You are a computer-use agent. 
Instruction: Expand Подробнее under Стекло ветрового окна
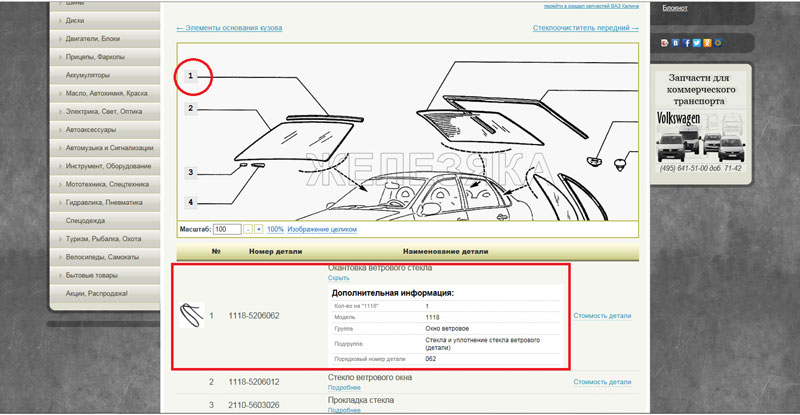click(x=344, y=387)
